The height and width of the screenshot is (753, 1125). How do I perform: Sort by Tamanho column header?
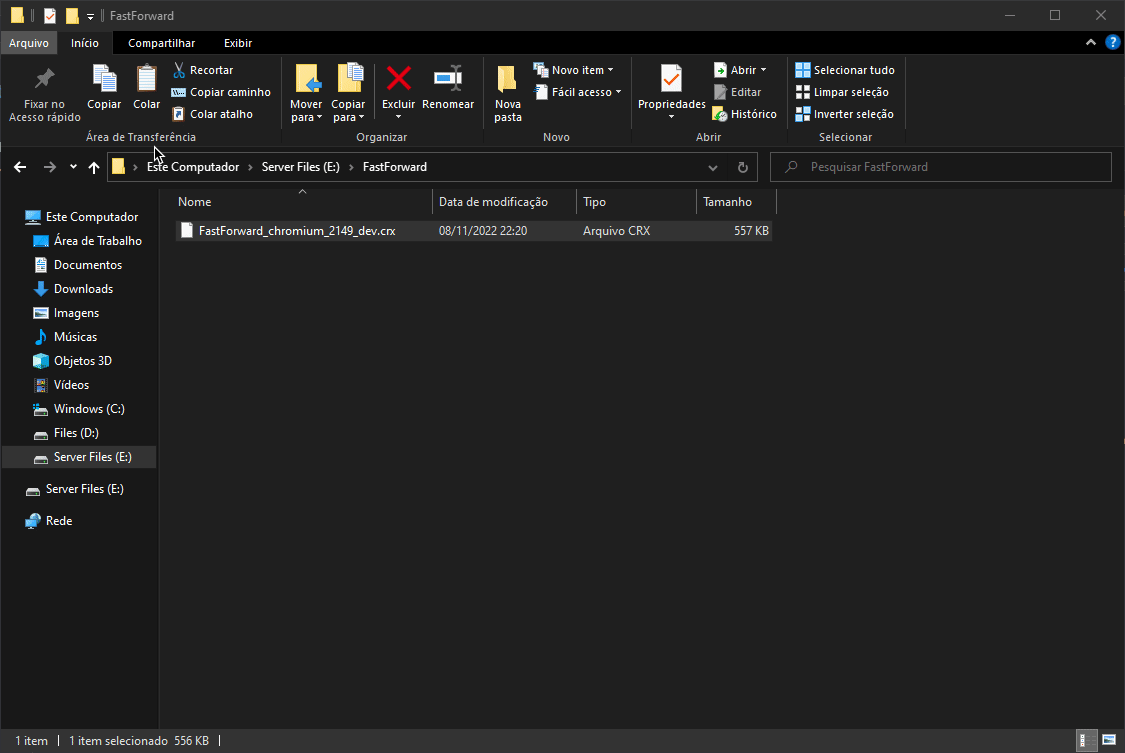click(736, 202)
